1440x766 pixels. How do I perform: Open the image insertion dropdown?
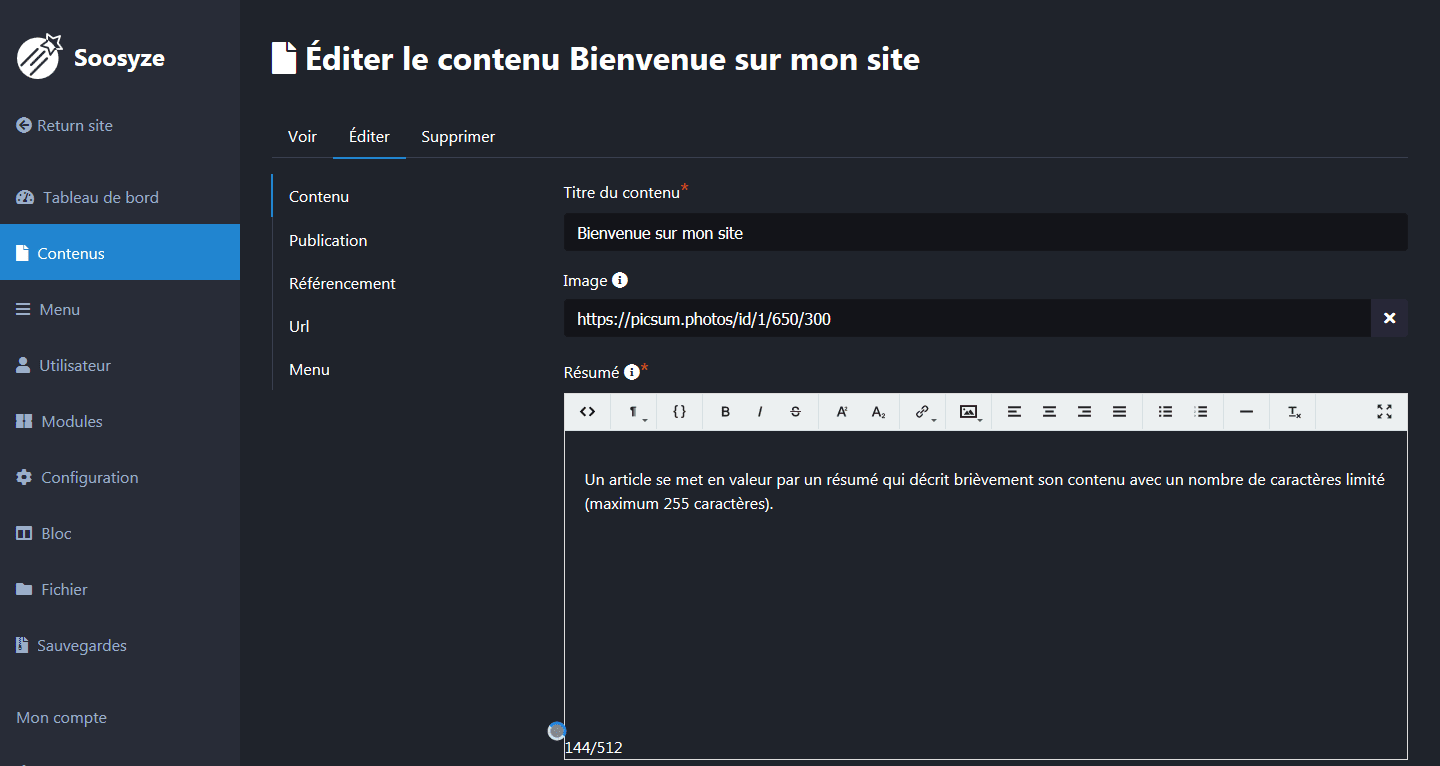[x=970, y=412]
